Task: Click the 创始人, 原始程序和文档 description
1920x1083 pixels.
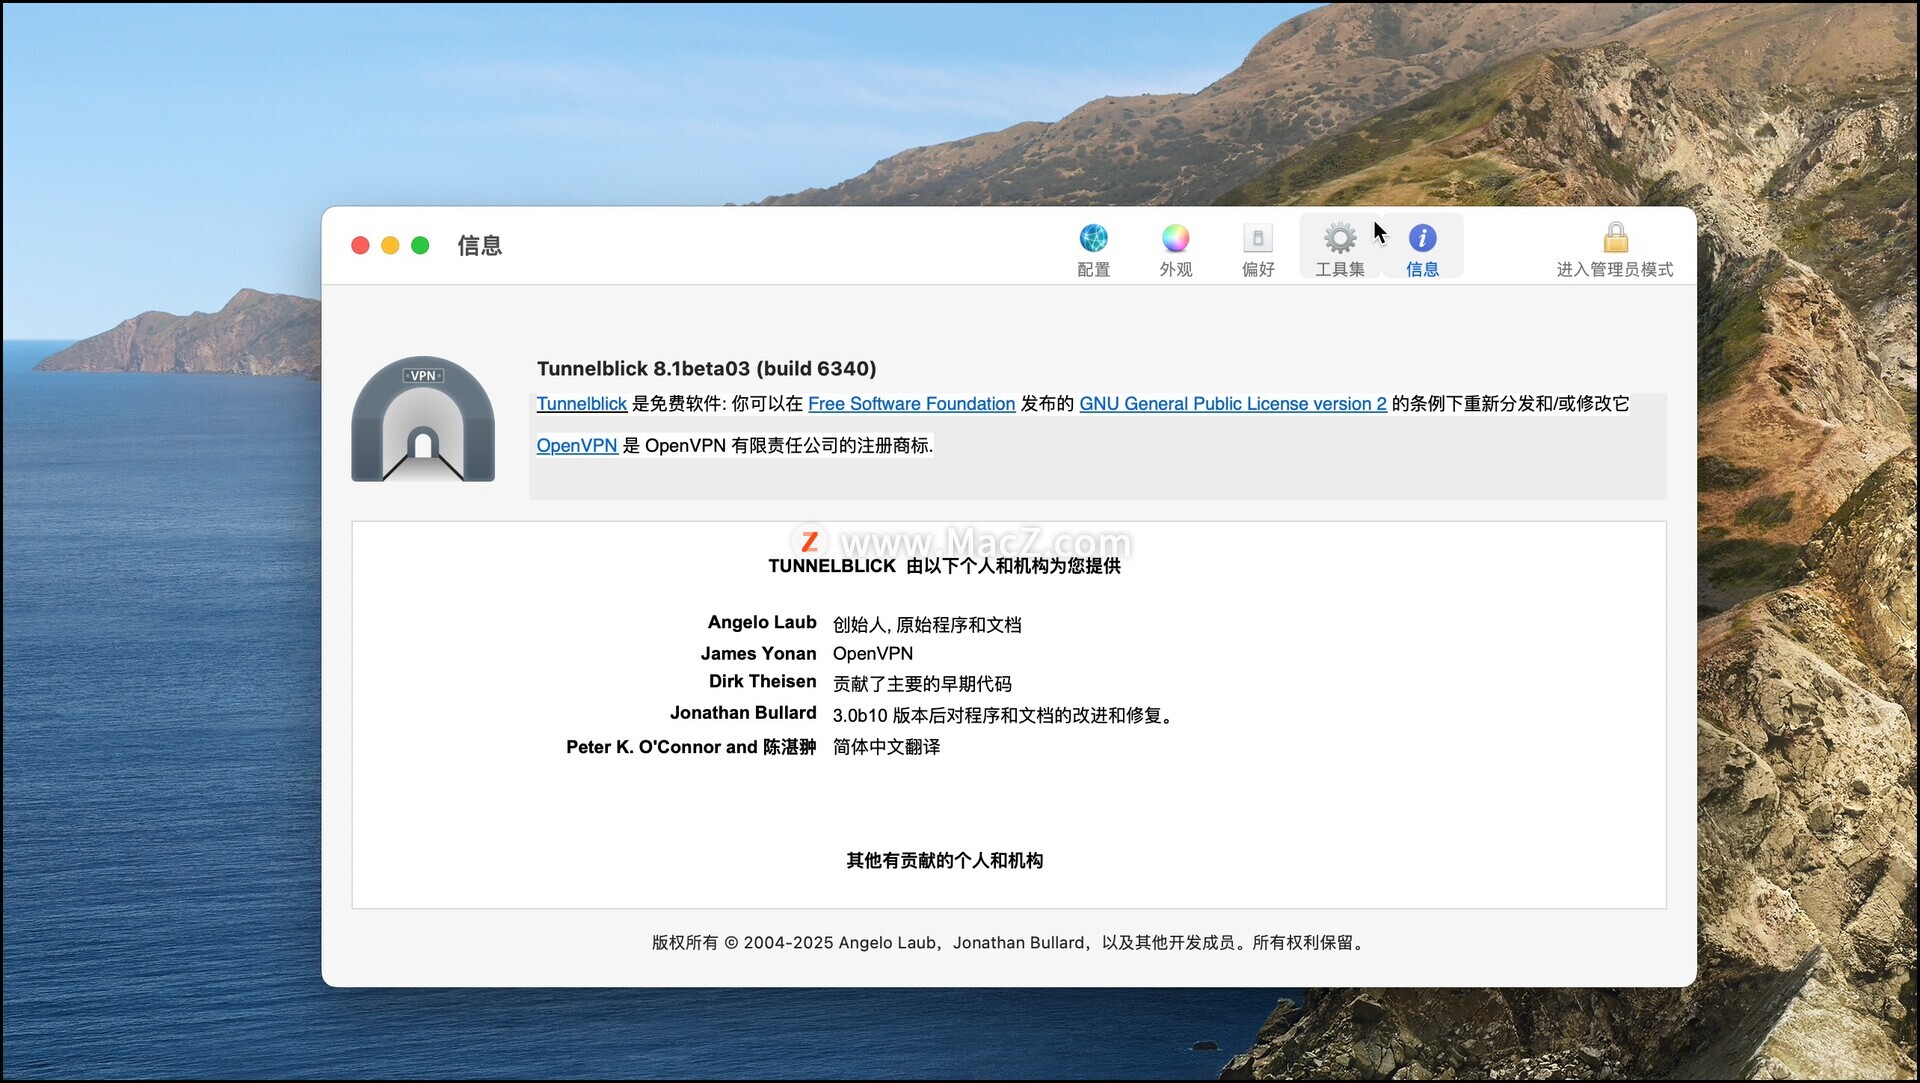Action: point(927,625)
